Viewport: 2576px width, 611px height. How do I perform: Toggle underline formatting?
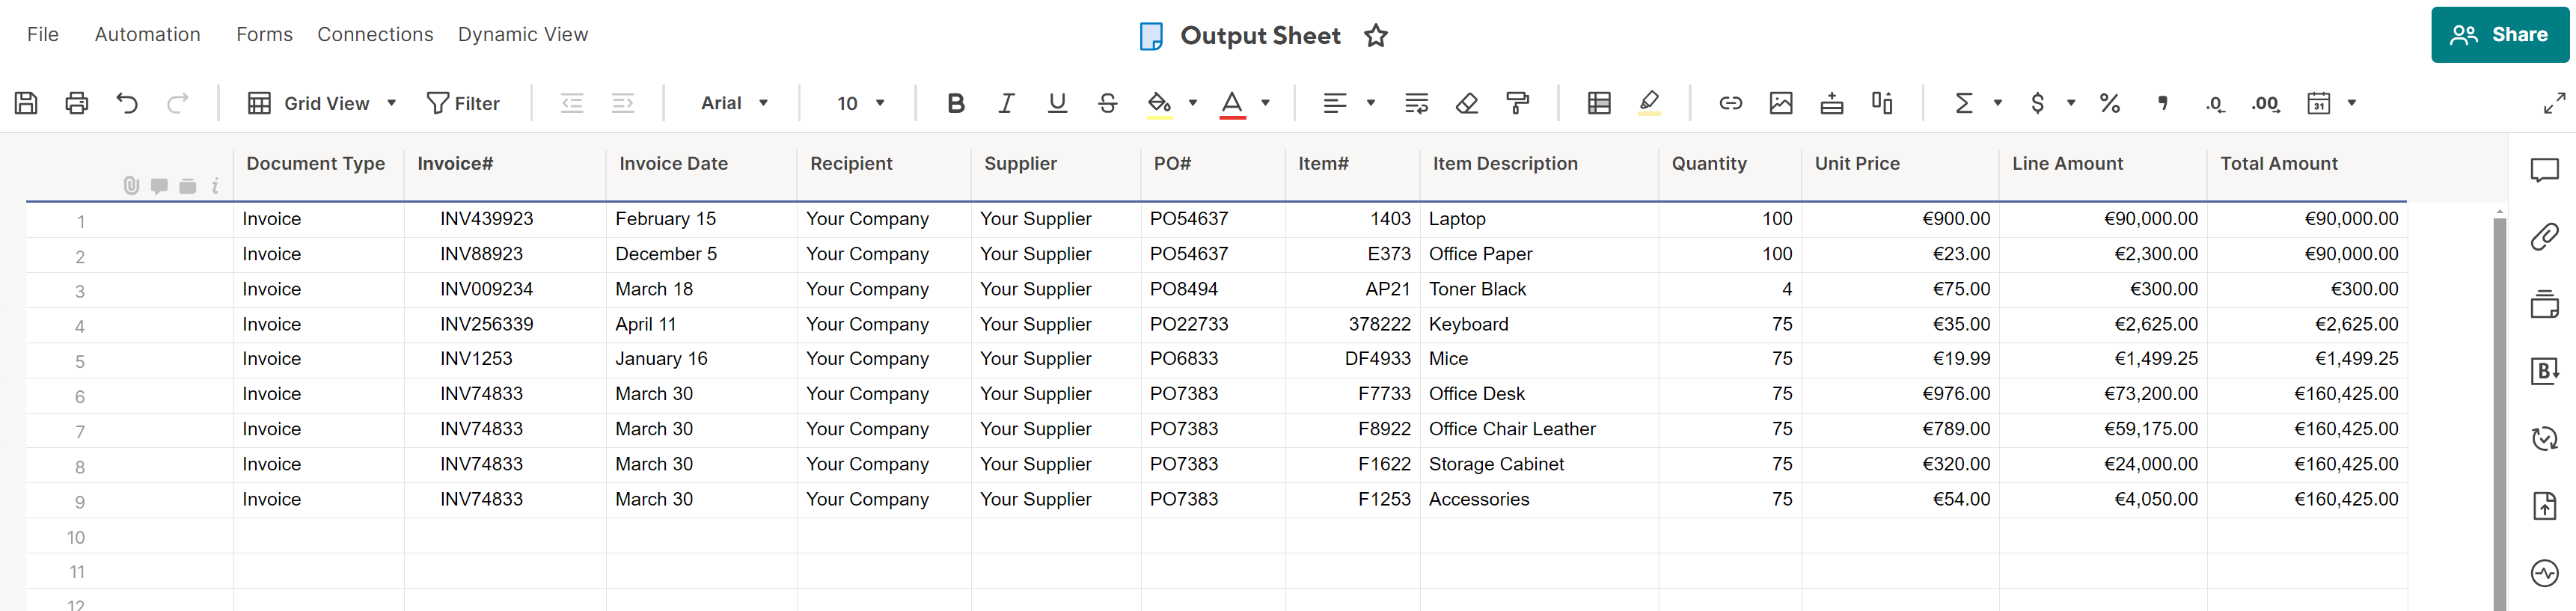(1057, 103)
